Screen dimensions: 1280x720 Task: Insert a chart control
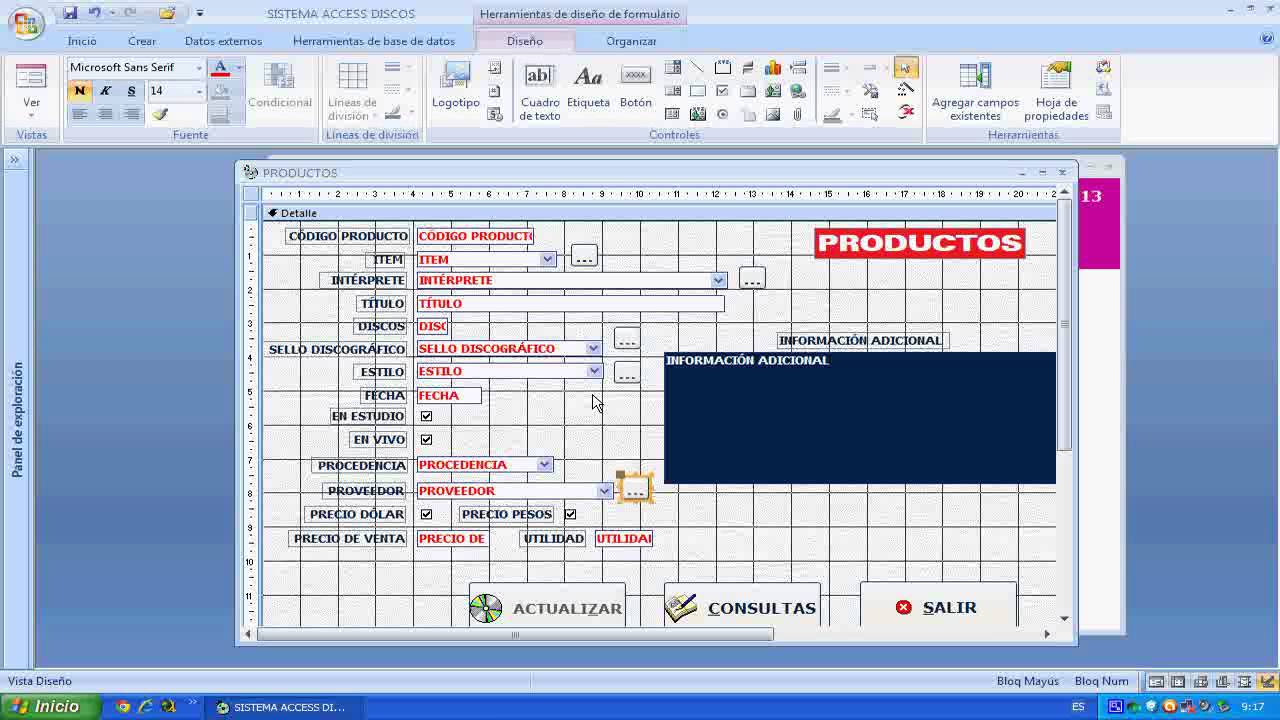[773, 67]
